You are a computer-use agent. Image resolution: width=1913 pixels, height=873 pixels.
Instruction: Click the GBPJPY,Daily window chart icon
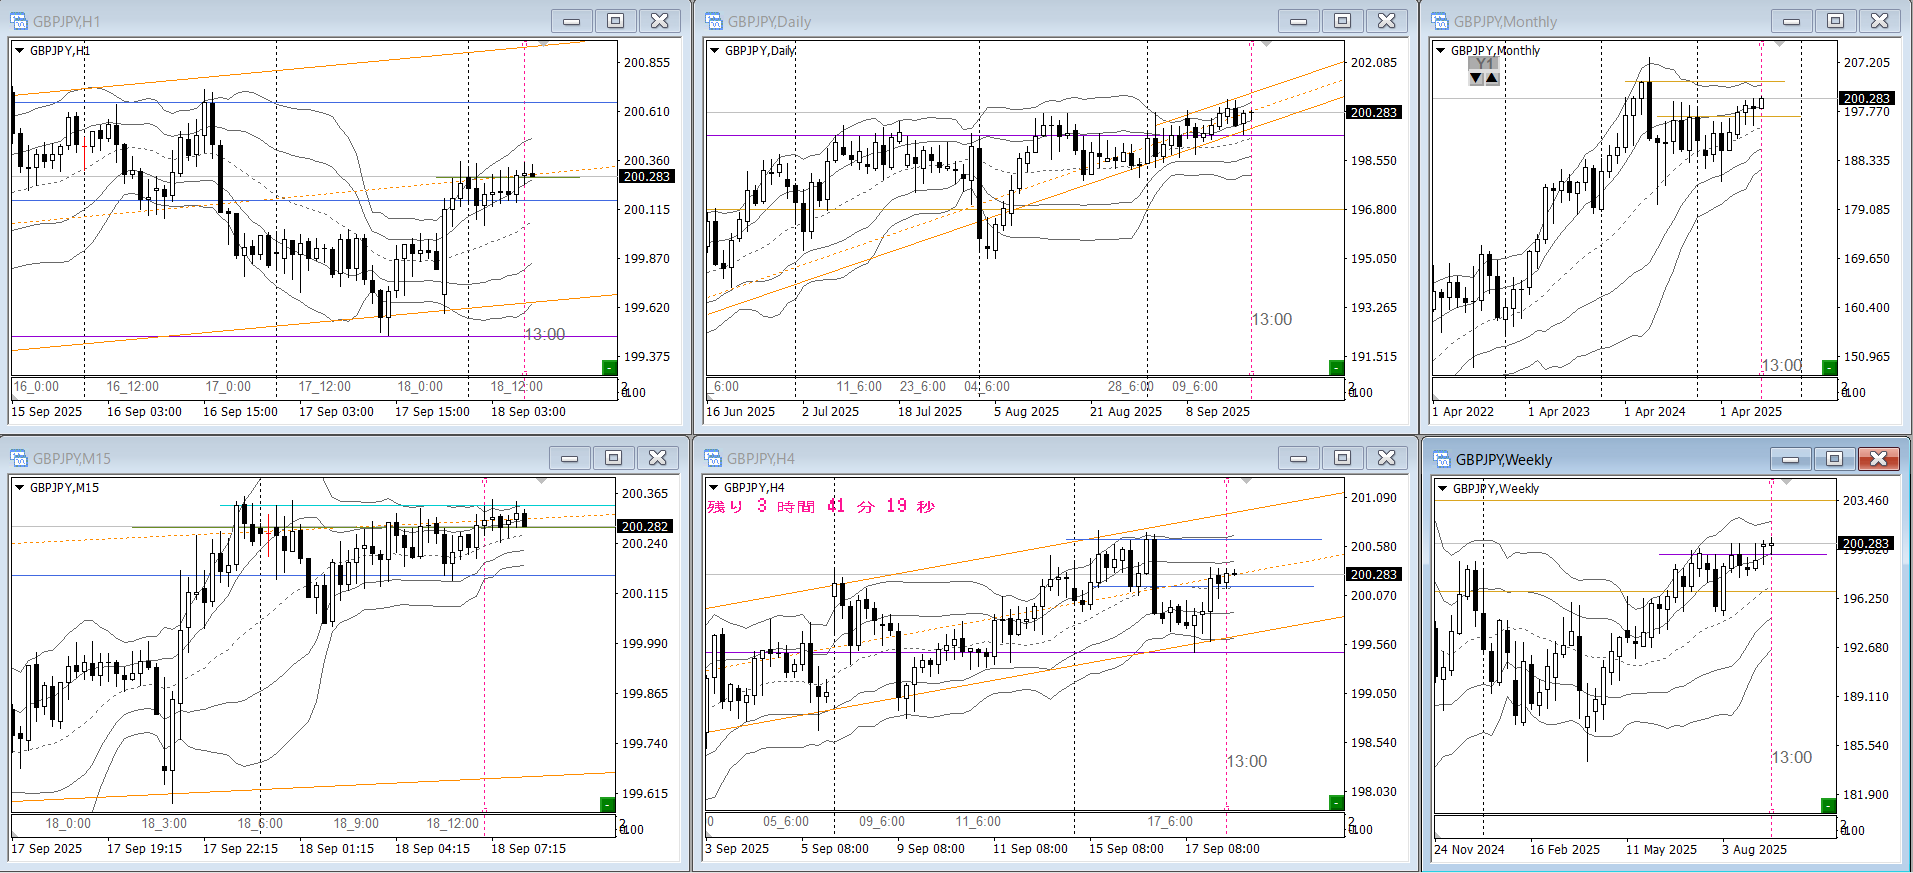pyautogui.click(x=714, y=21)
